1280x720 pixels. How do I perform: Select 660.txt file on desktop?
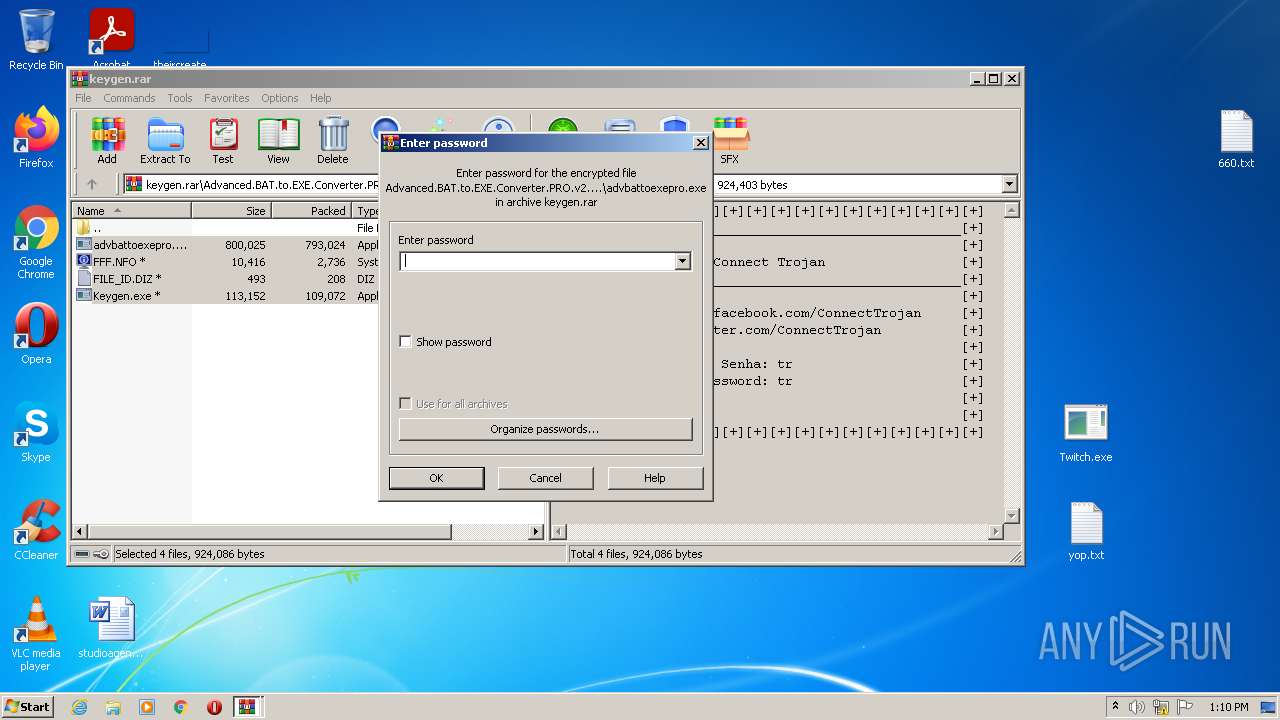pos(1236,139)
